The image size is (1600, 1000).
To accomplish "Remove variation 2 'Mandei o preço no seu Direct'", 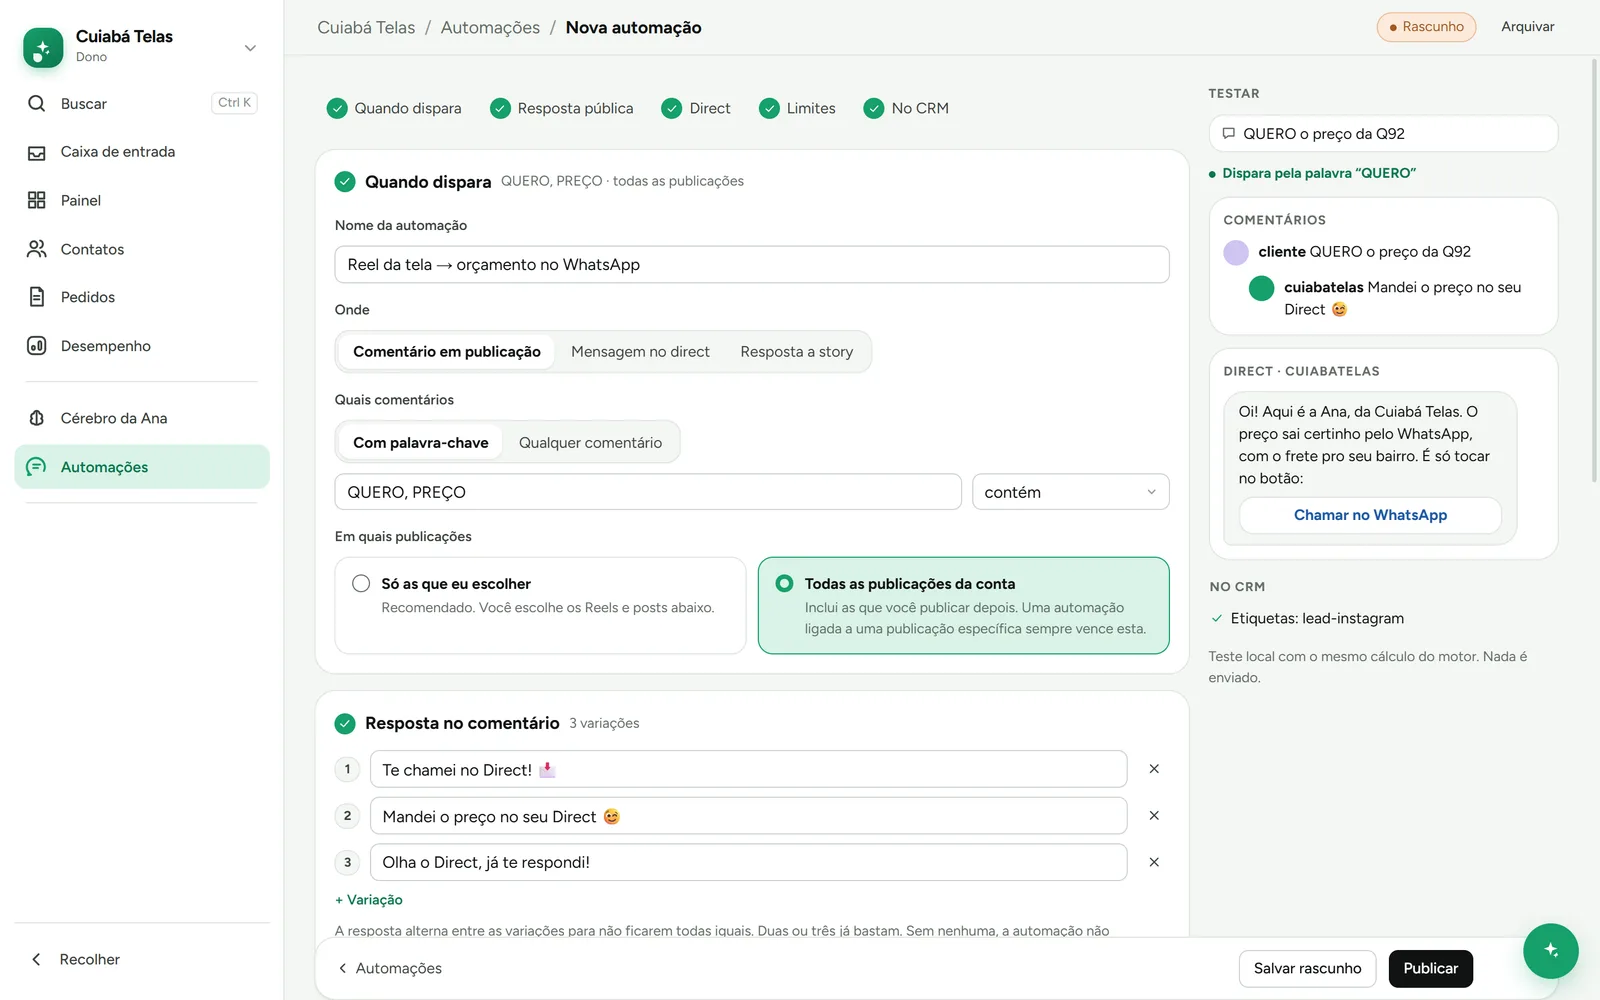I will [x=1154, y=816].
